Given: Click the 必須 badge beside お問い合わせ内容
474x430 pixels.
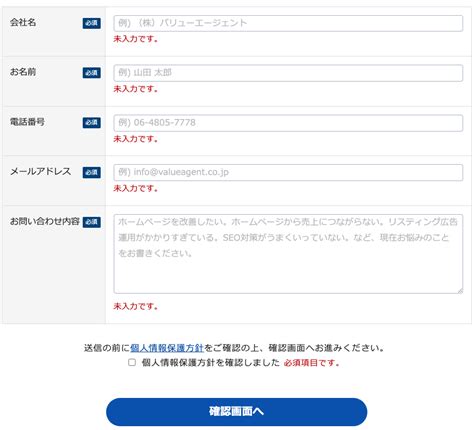Looking at the screenshot, I should (92, 222).
